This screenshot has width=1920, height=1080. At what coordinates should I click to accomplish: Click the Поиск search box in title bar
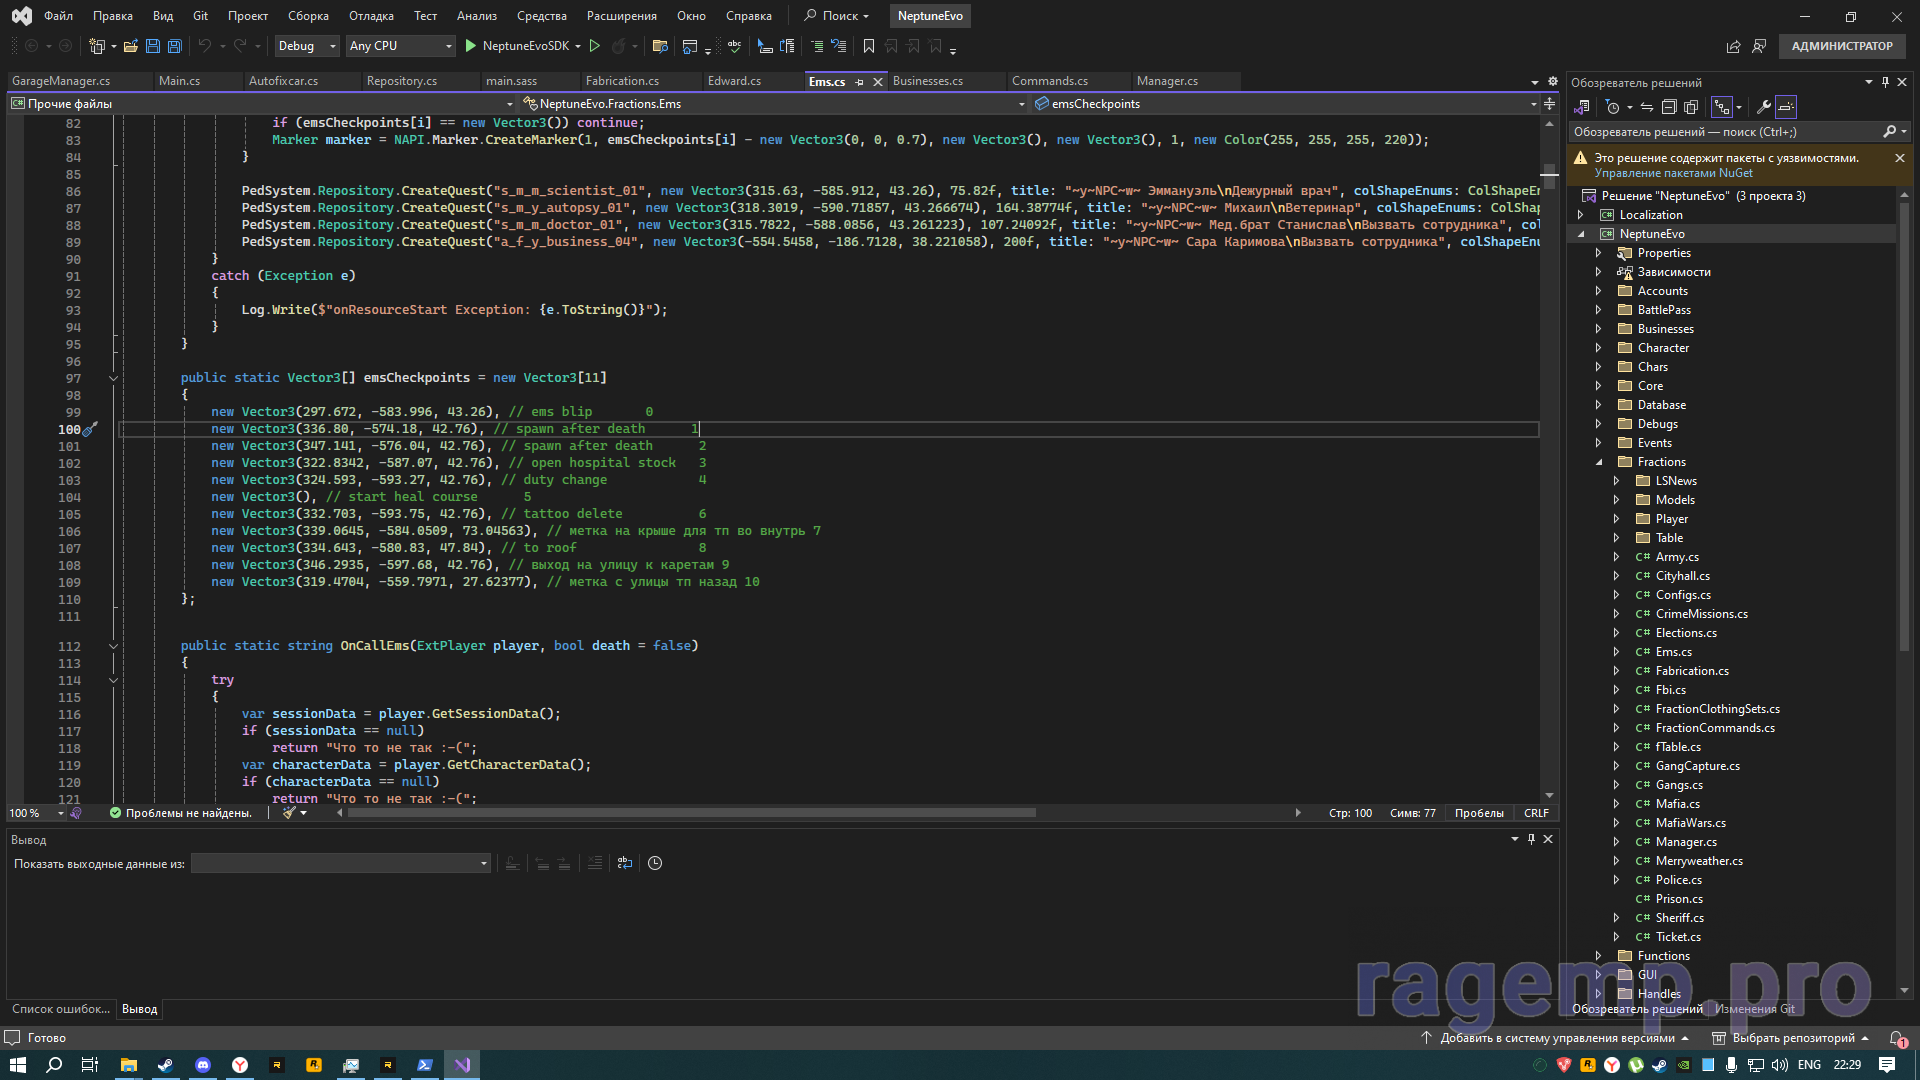tap(838, 16)
